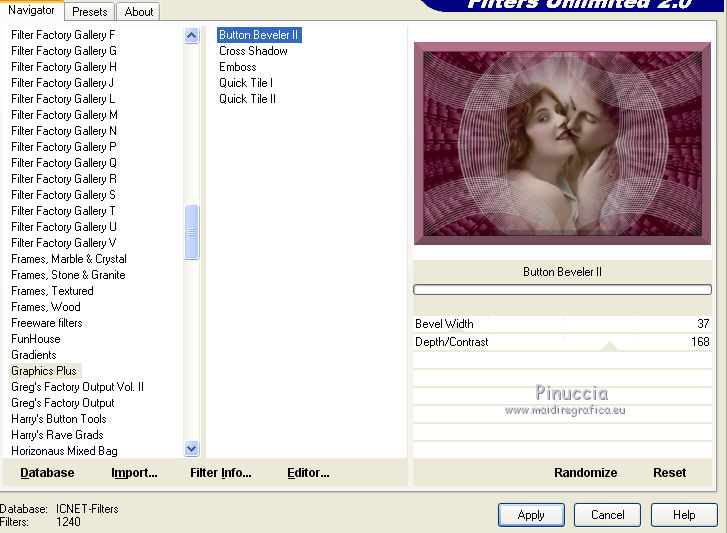Pick the Freeware filters category
The width and height of the screenshot is (727, 533).
[47, 323]
